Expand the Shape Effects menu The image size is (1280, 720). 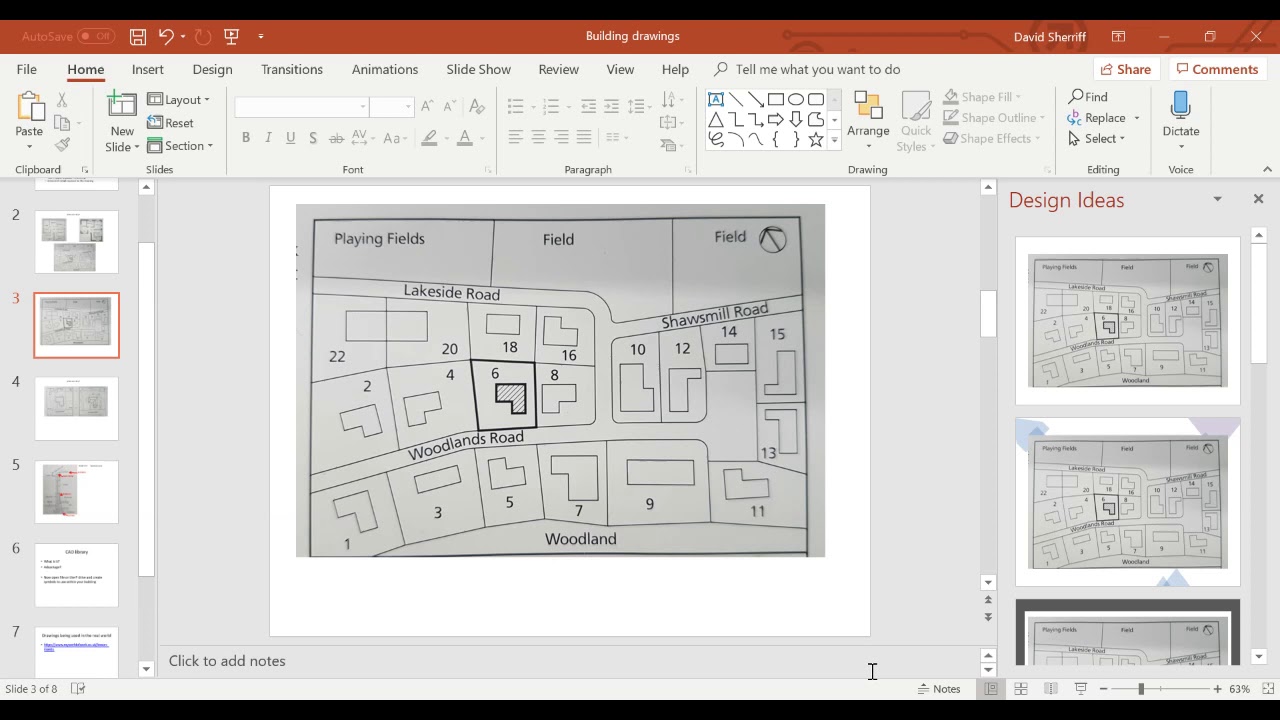click(993, 139)
